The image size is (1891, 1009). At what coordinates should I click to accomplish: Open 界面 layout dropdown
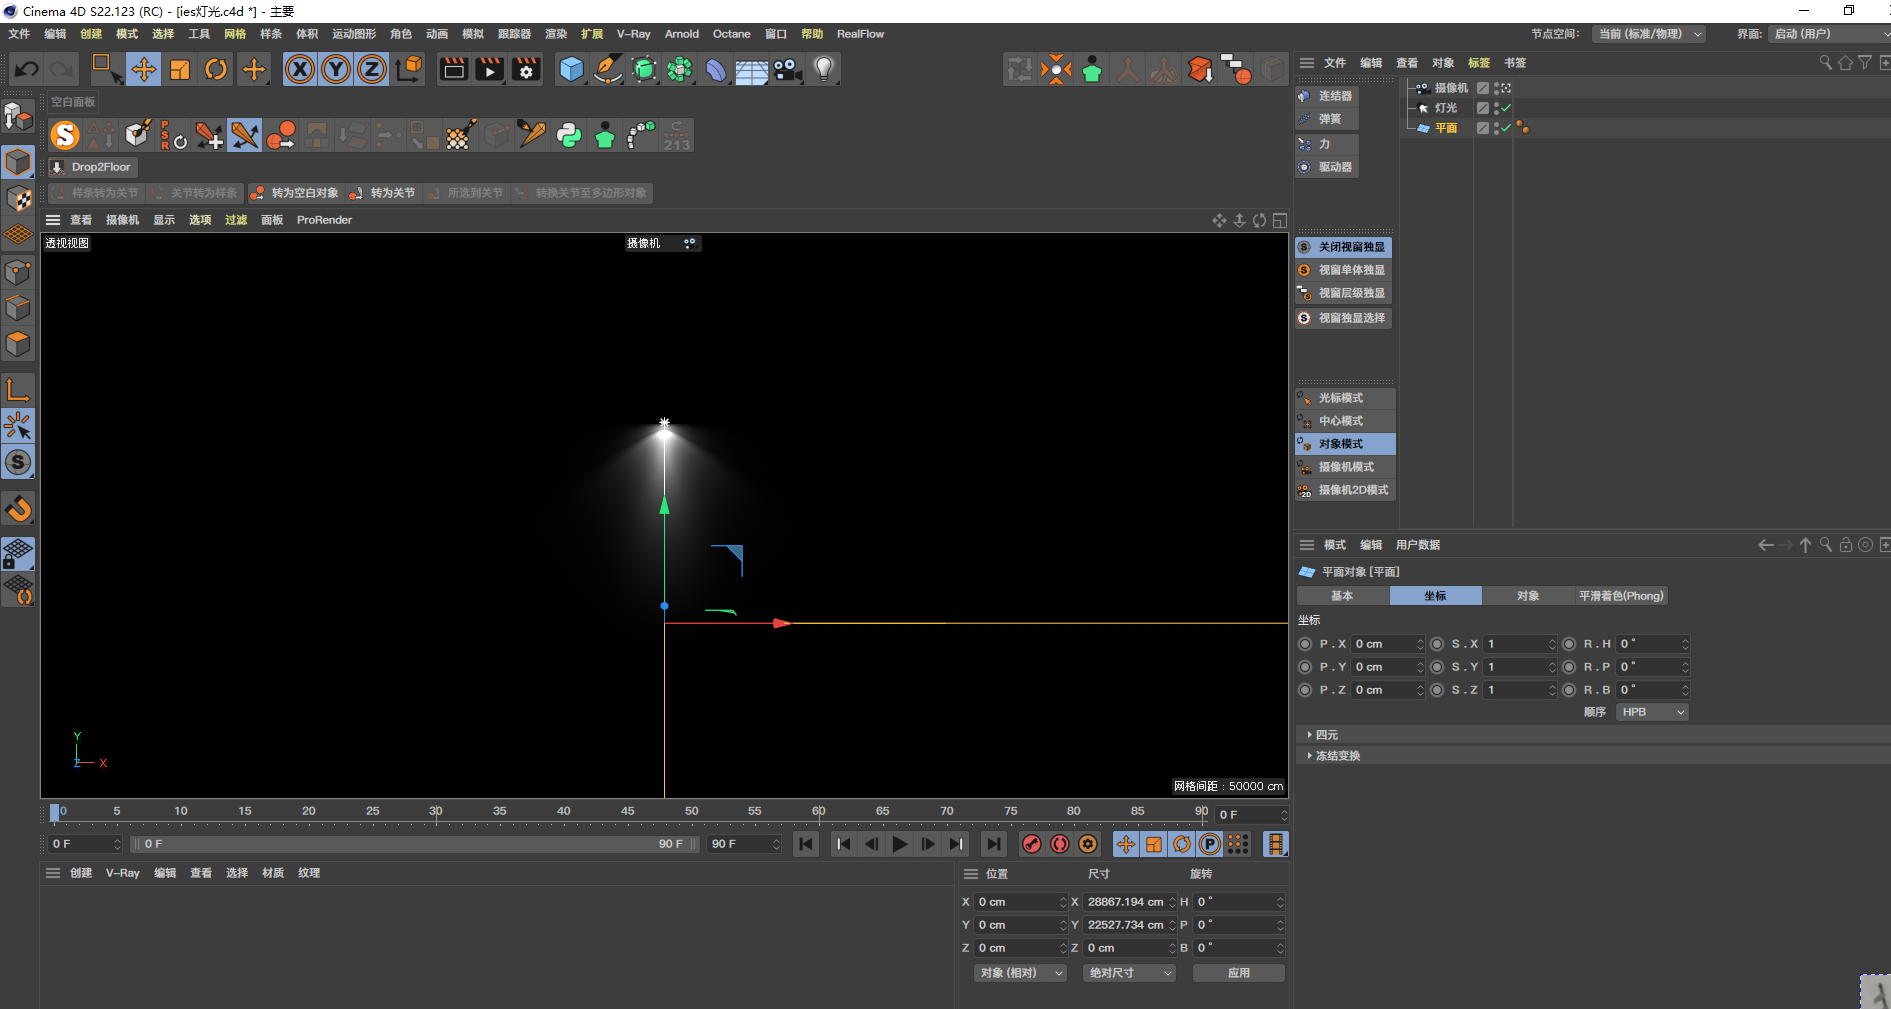[1828, 34]
